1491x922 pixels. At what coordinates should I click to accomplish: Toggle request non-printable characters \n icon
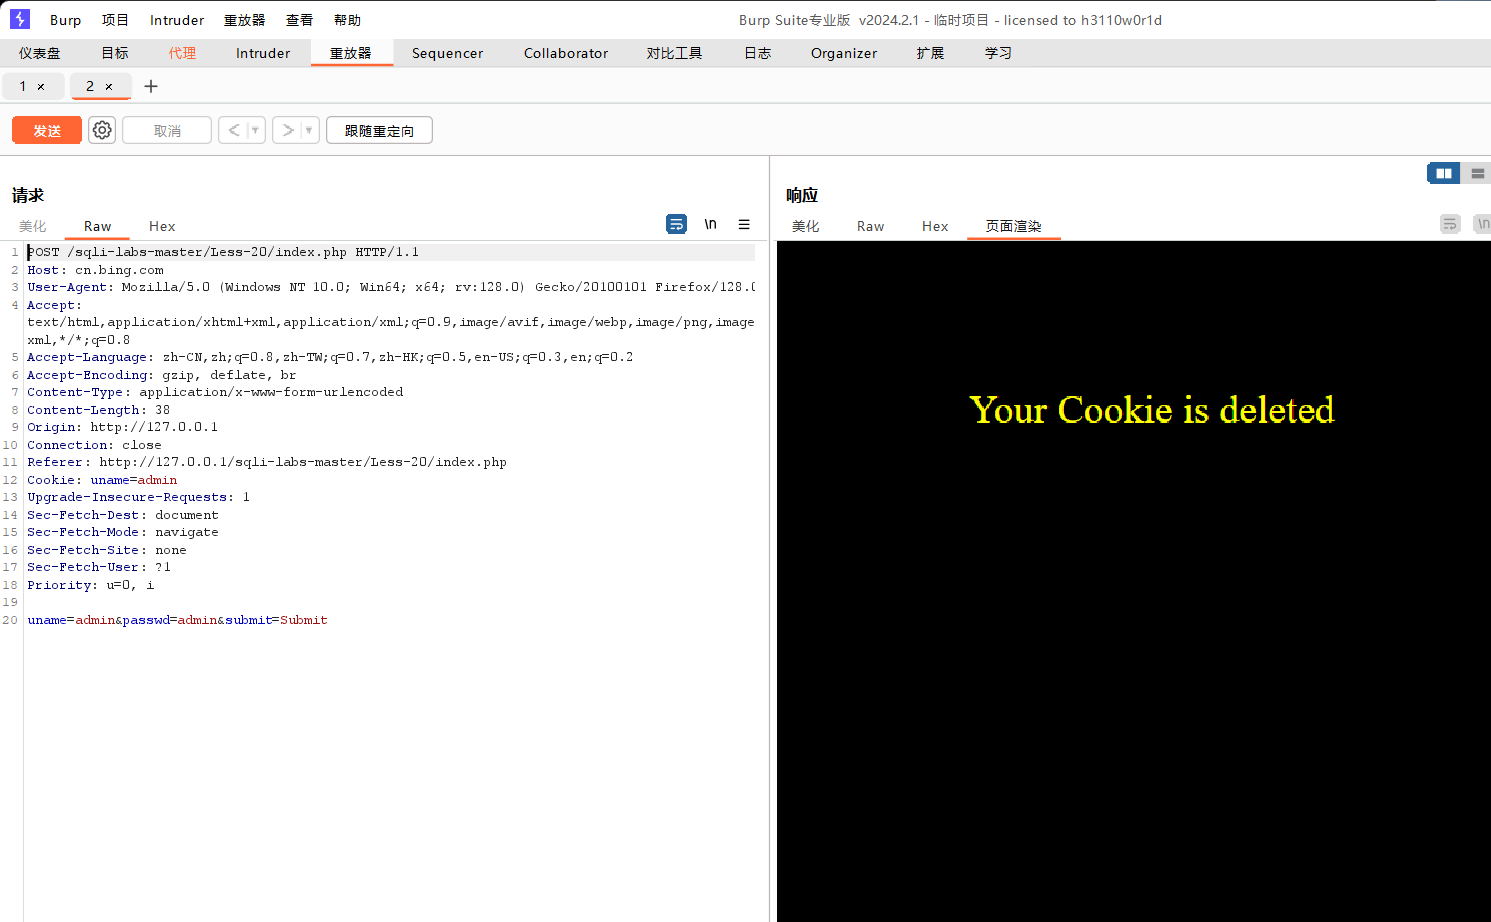(x=710, y=224)
